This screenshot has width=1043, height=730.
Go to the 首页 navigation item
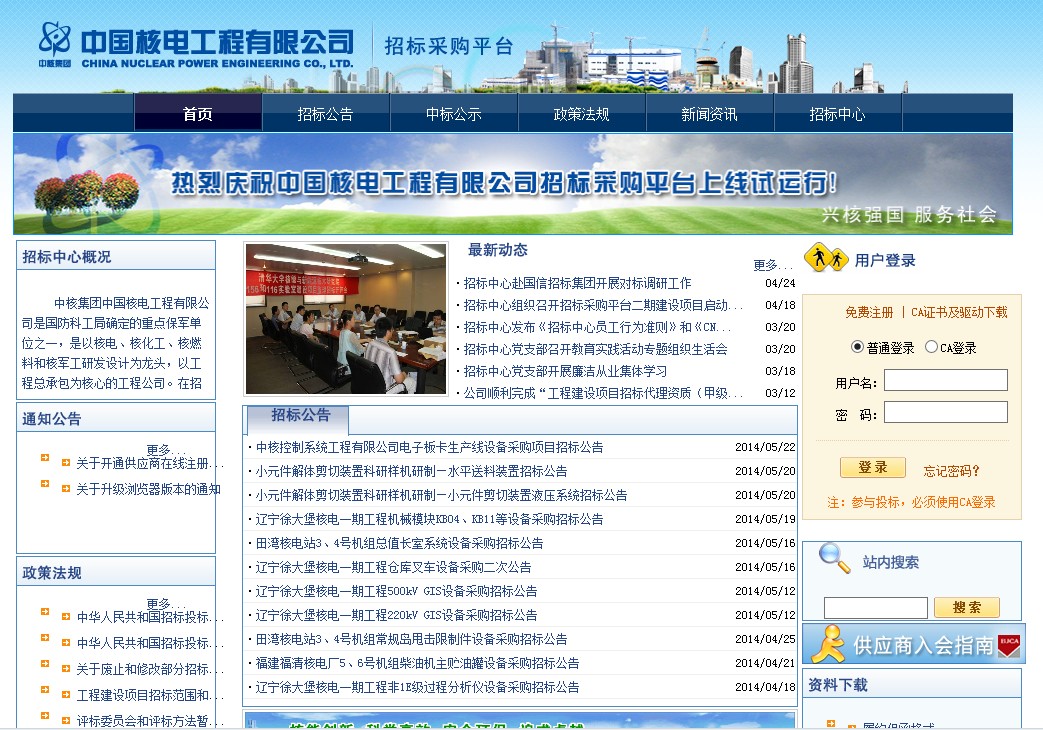pos(198,114)
